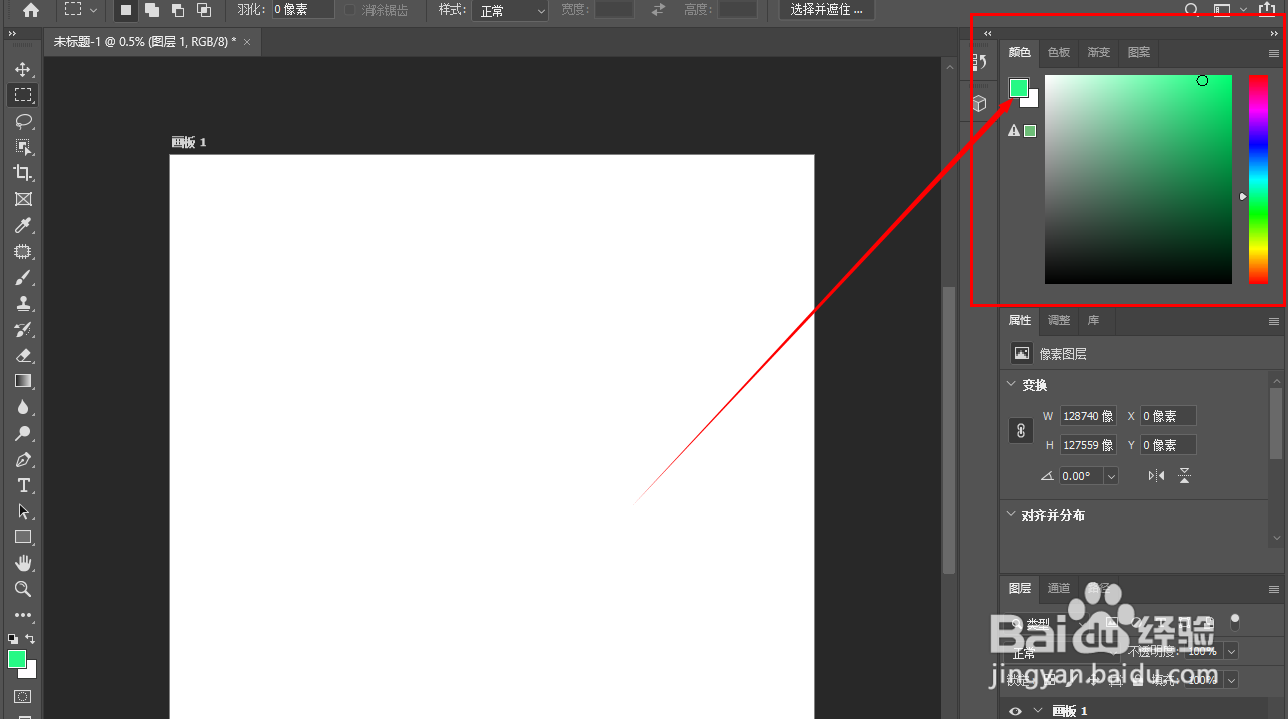Viewport: 1288px width, 719px height.
Task: Open the rotation angle dropdown
Action: (1111, 476)
